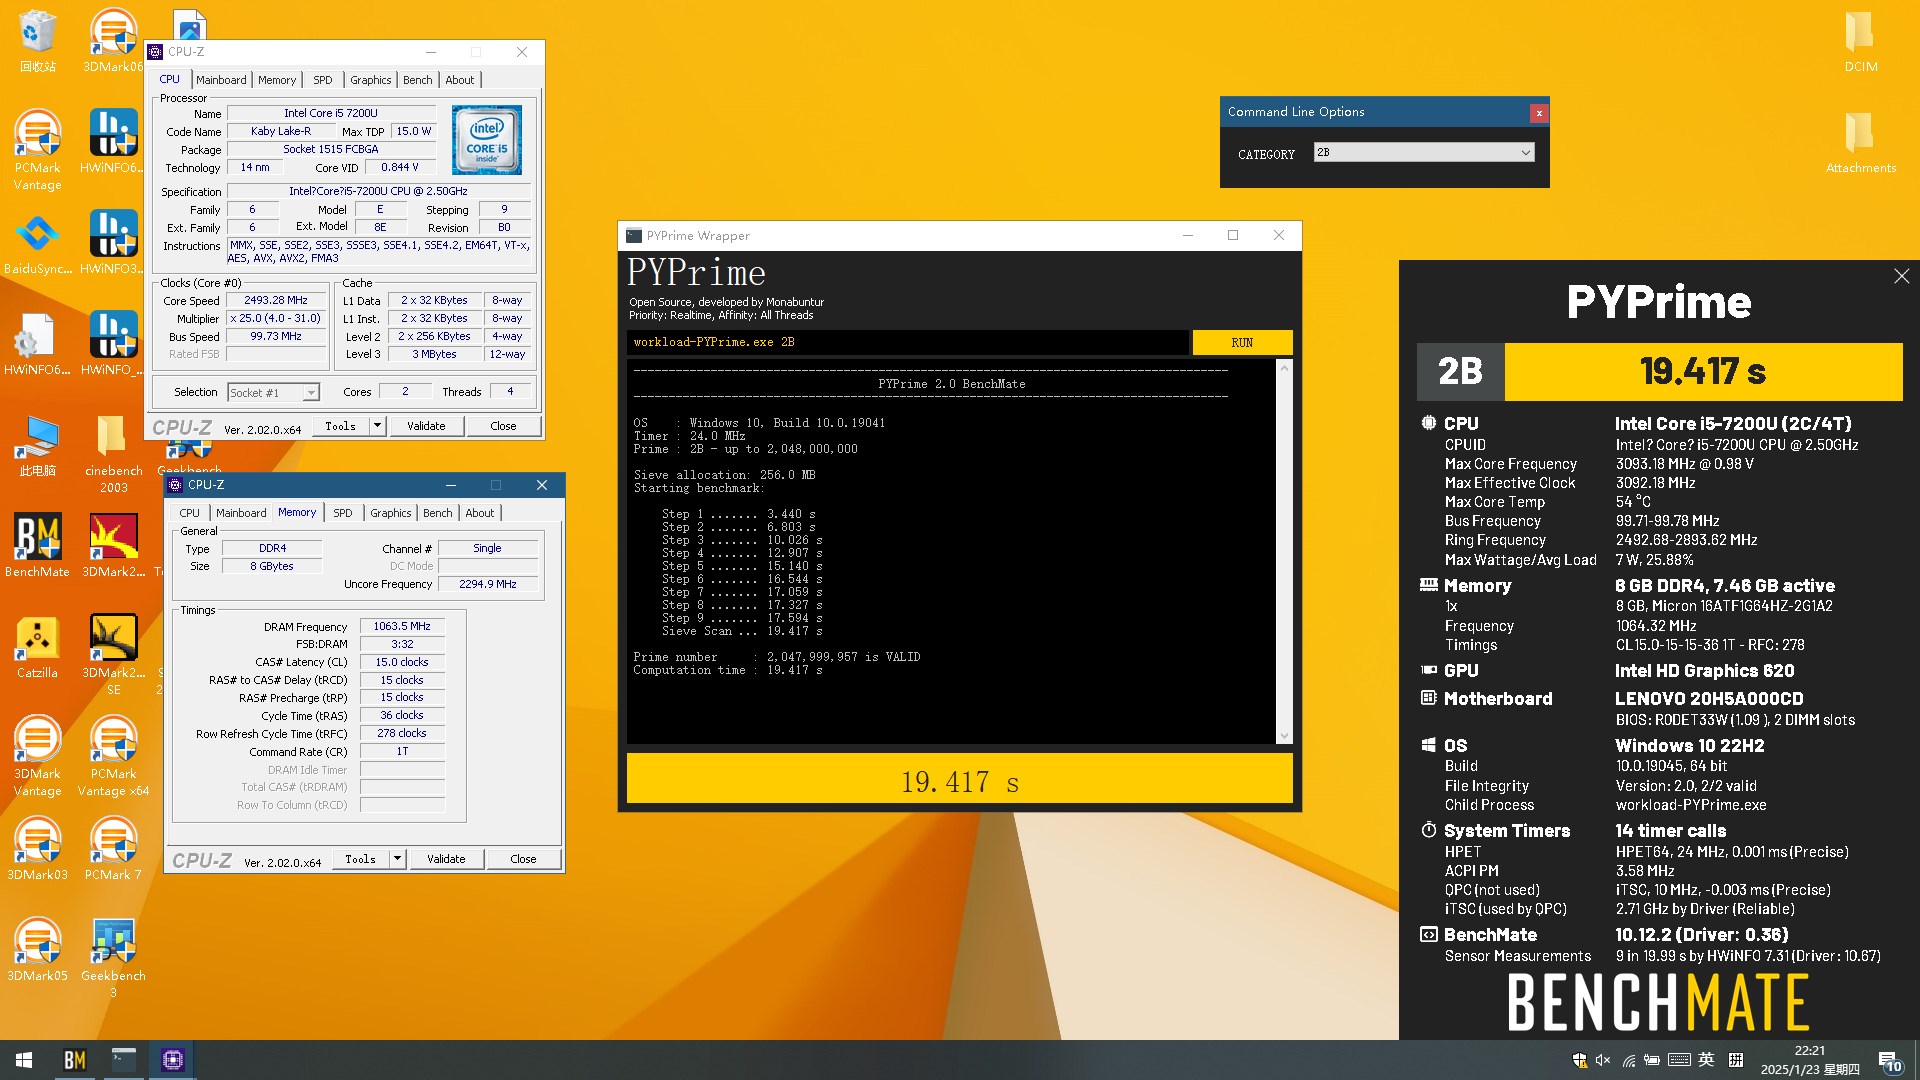Click the CPU-Z taskbar icon

click(173, 1060)
